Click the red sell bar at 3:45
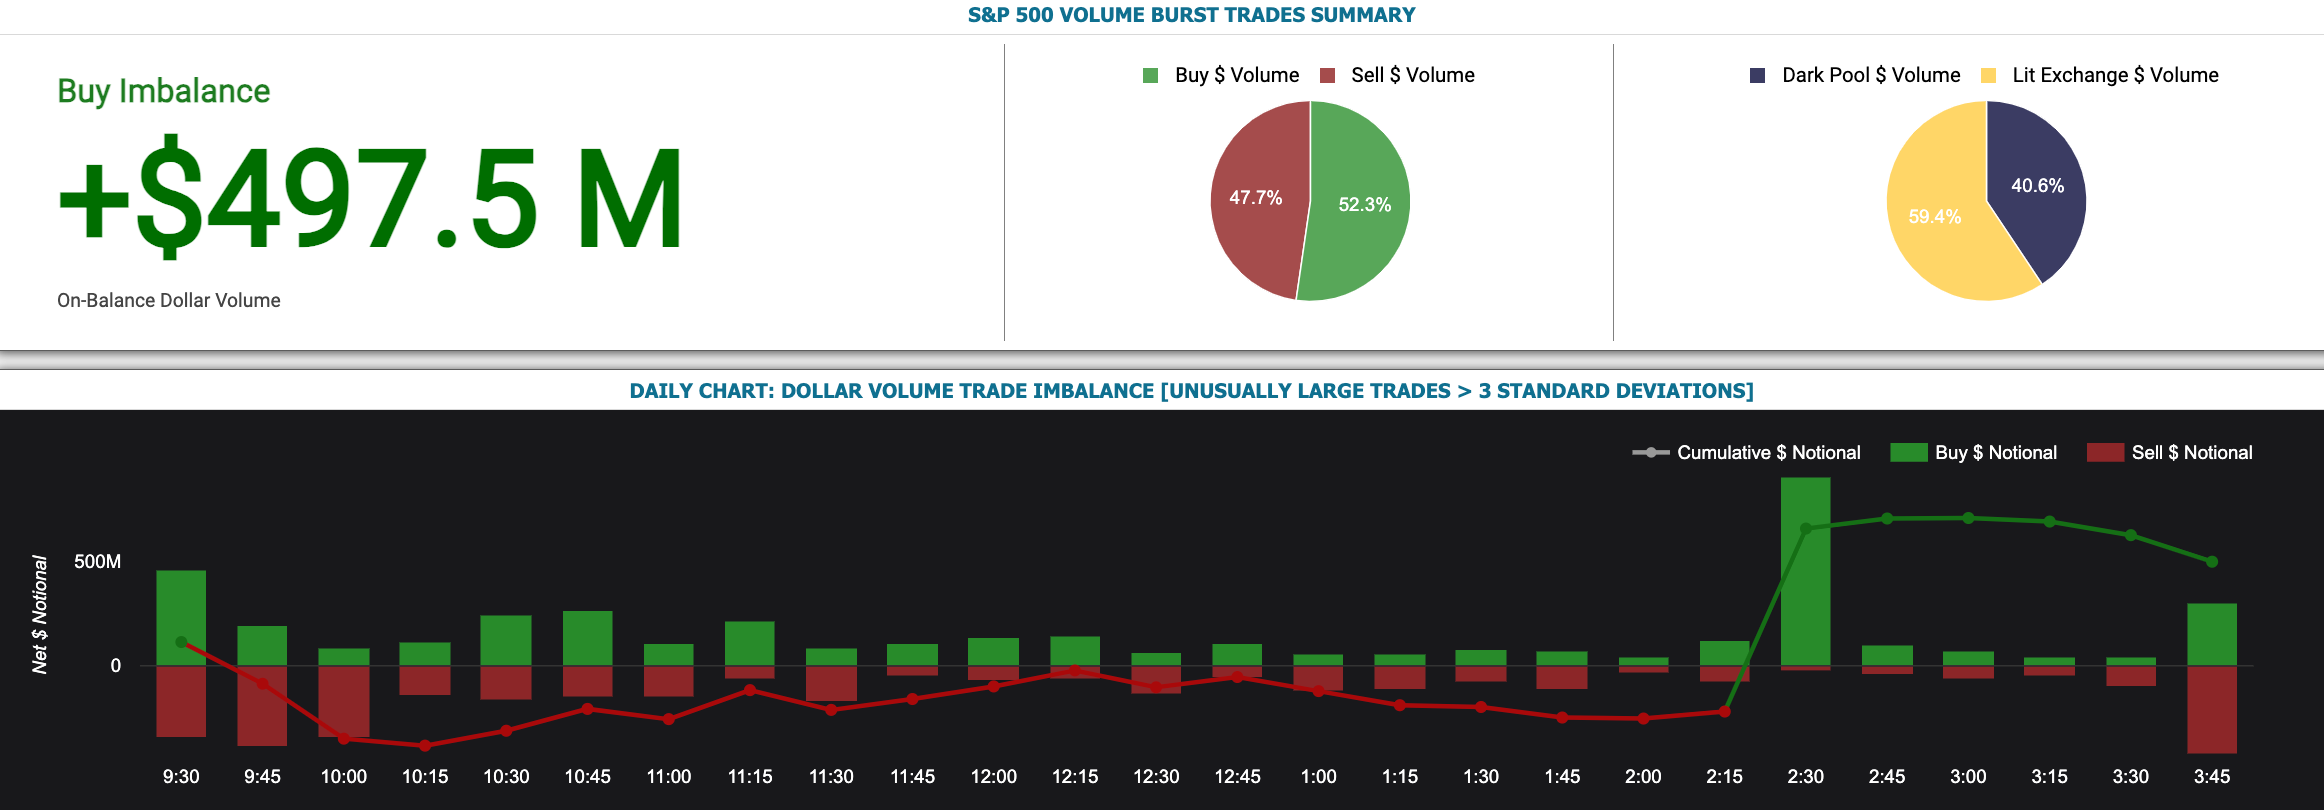The image size is (2324, 810). coord(2212,710)
